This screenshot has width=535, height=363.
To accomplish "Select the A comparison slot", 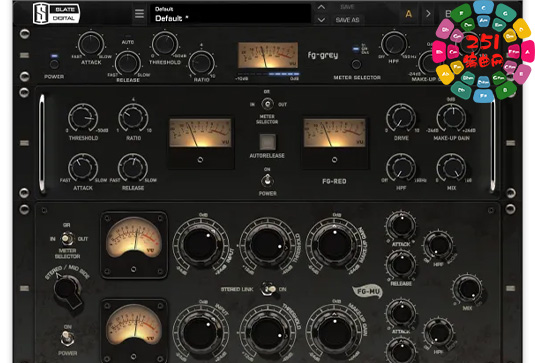I will [408, 14].
